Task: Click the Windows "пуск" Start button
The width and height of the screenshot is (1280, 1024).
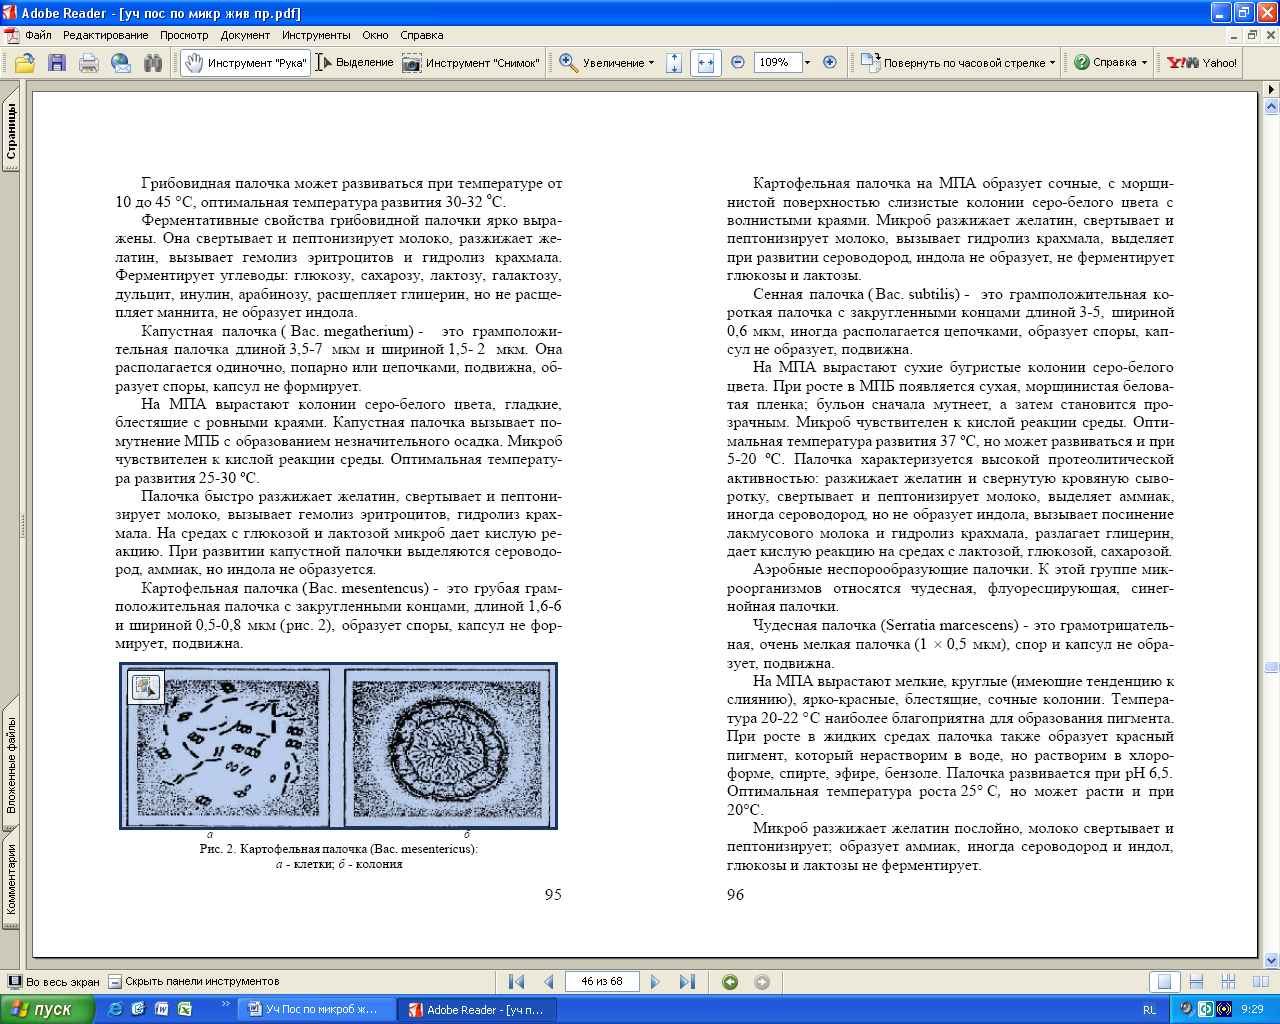Action: [47, 1009]
